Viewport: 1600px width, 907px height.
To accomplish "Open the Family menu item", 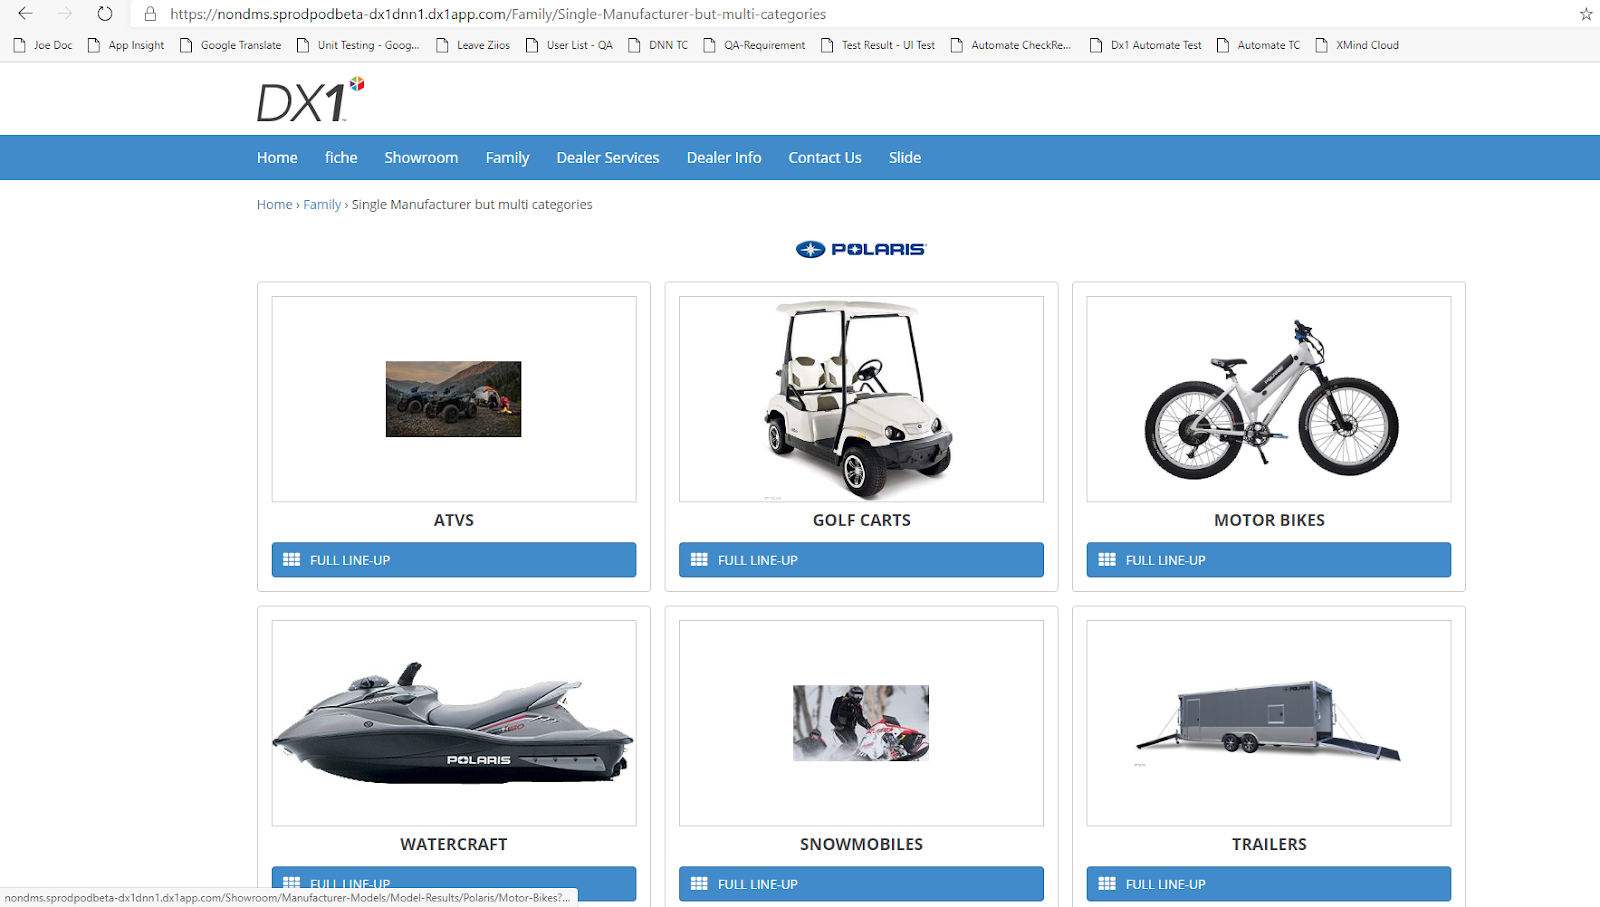I will click(x=507, y=158).
